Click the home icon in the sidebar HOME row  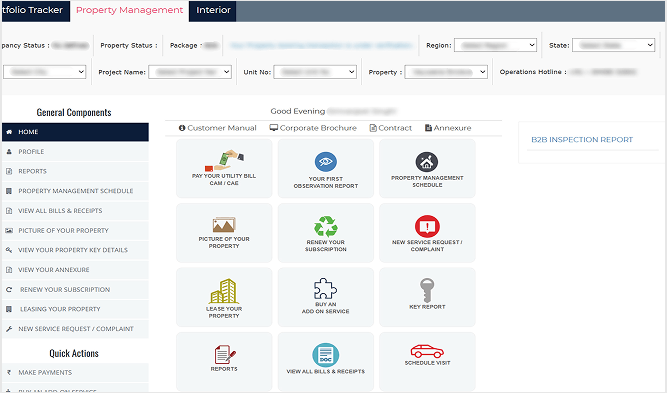9,132
